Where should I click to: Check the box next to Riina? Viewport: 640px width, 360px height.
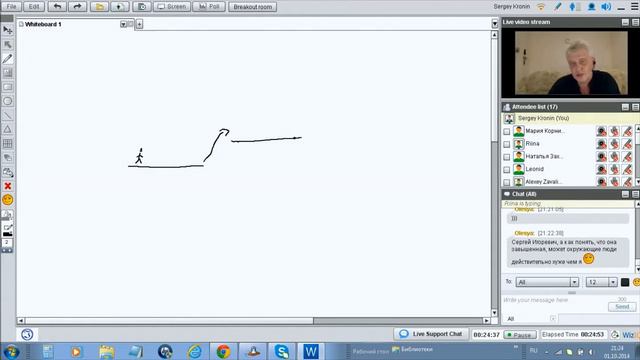507,144
